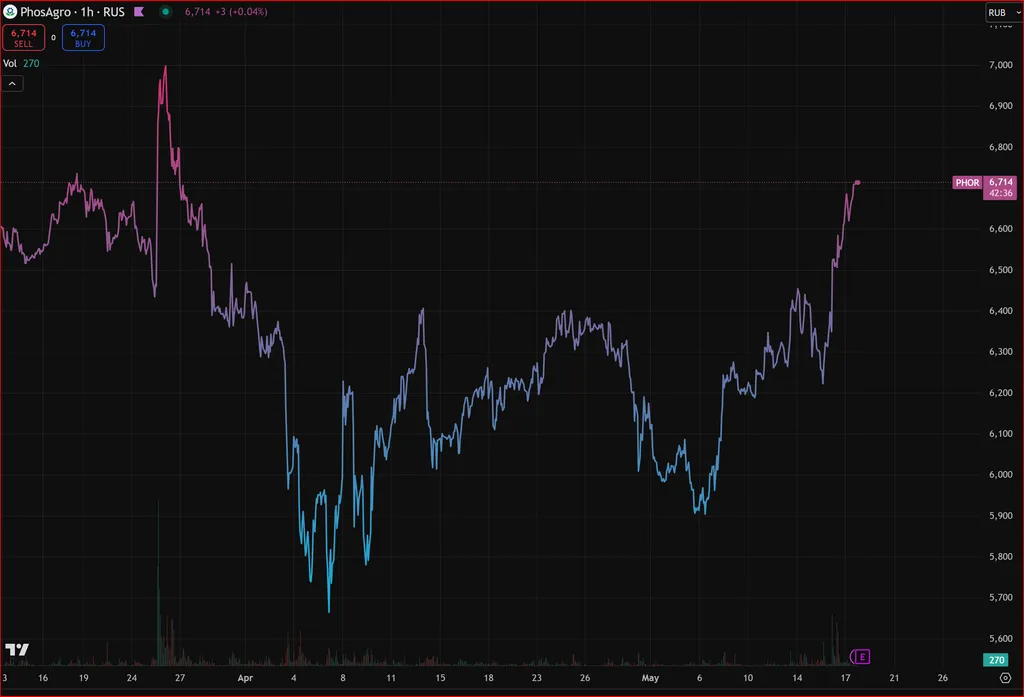The height and width of the screenshot is (697, 1024).
Task: Click the BUY 6,714 button
Action: click(83, 38)
